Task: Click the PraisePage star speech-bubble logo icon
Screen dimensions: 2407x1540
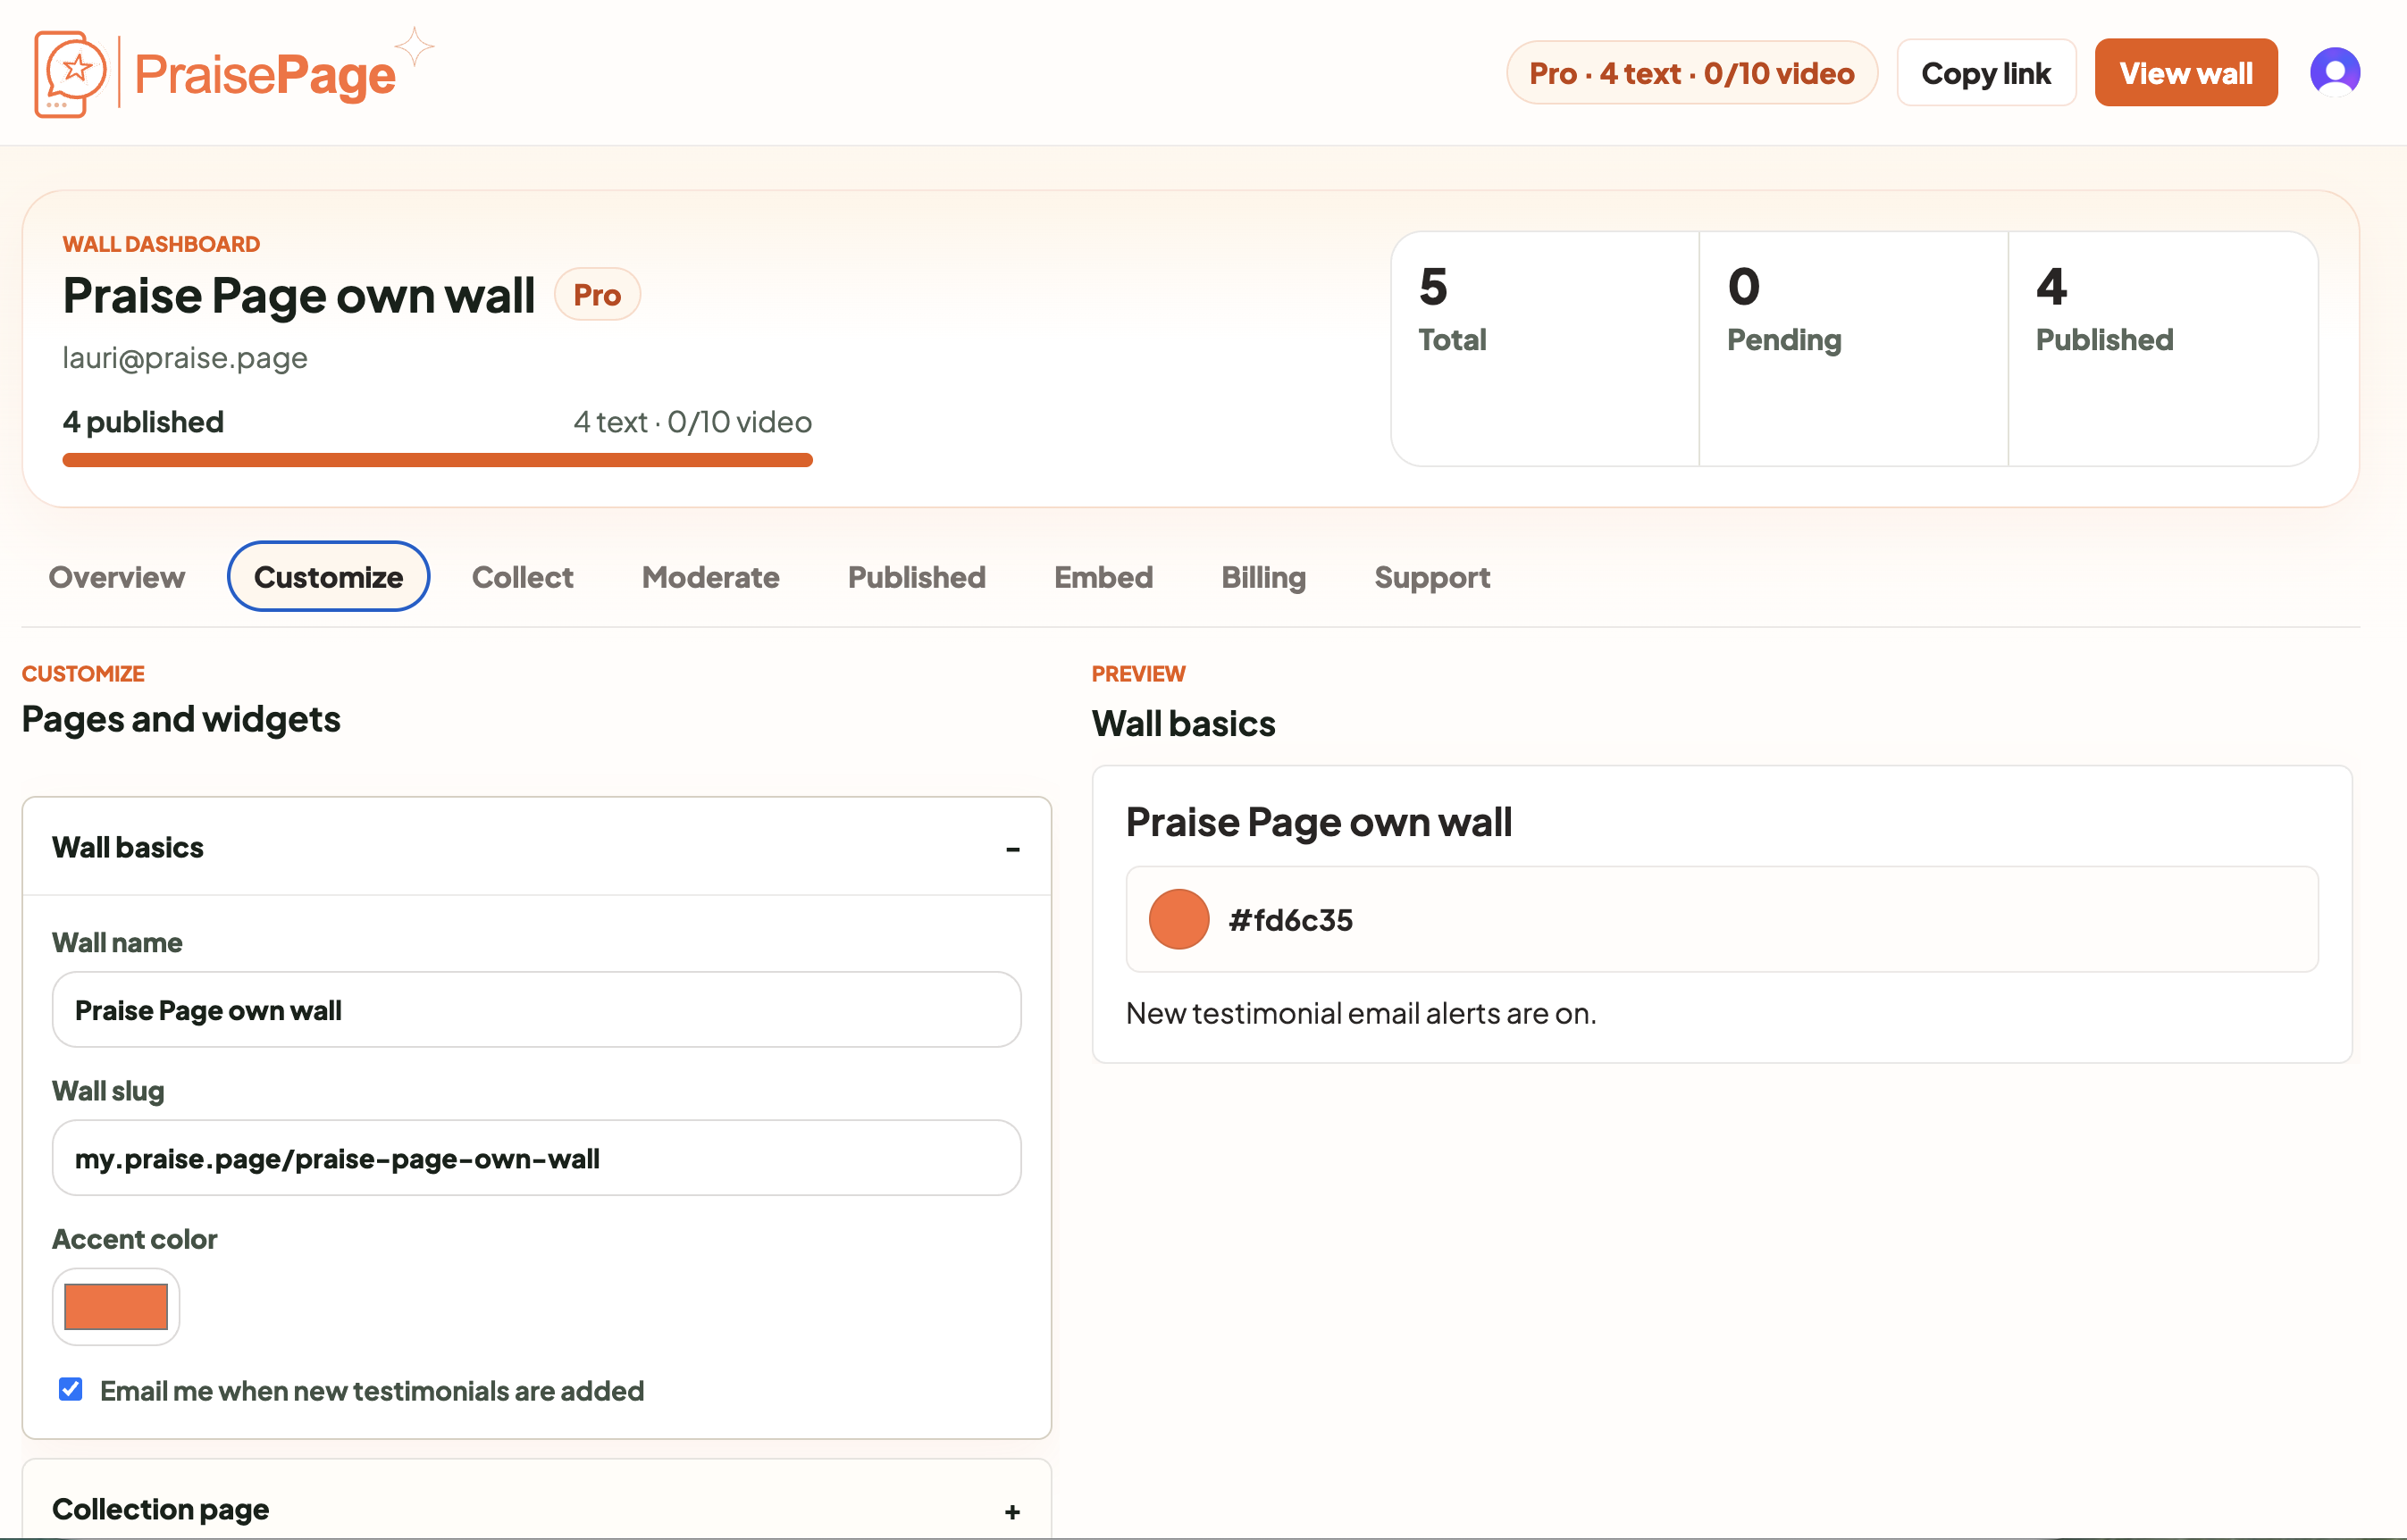Action: [x=70, y=74]
